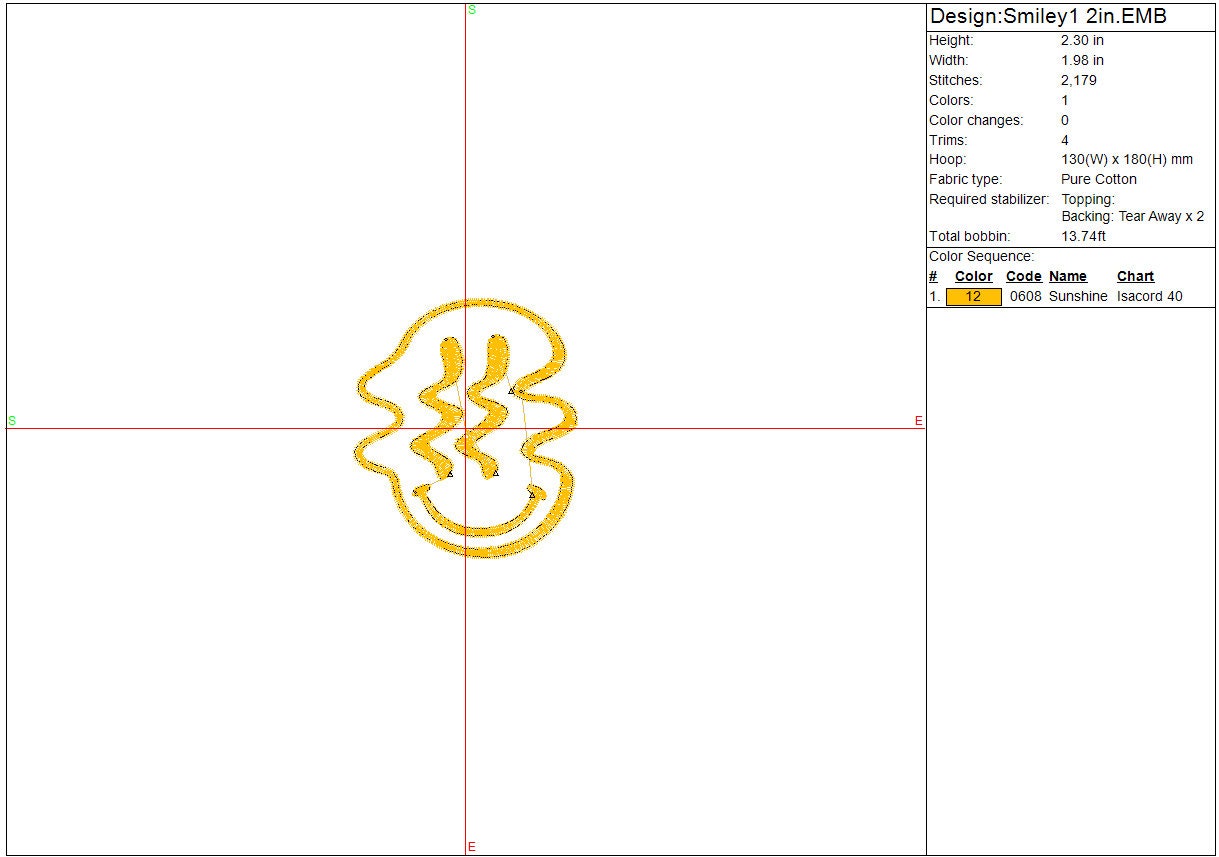
Task: Click the Pure Cotton fabric type value
Action: click(x=1098, y=180)
